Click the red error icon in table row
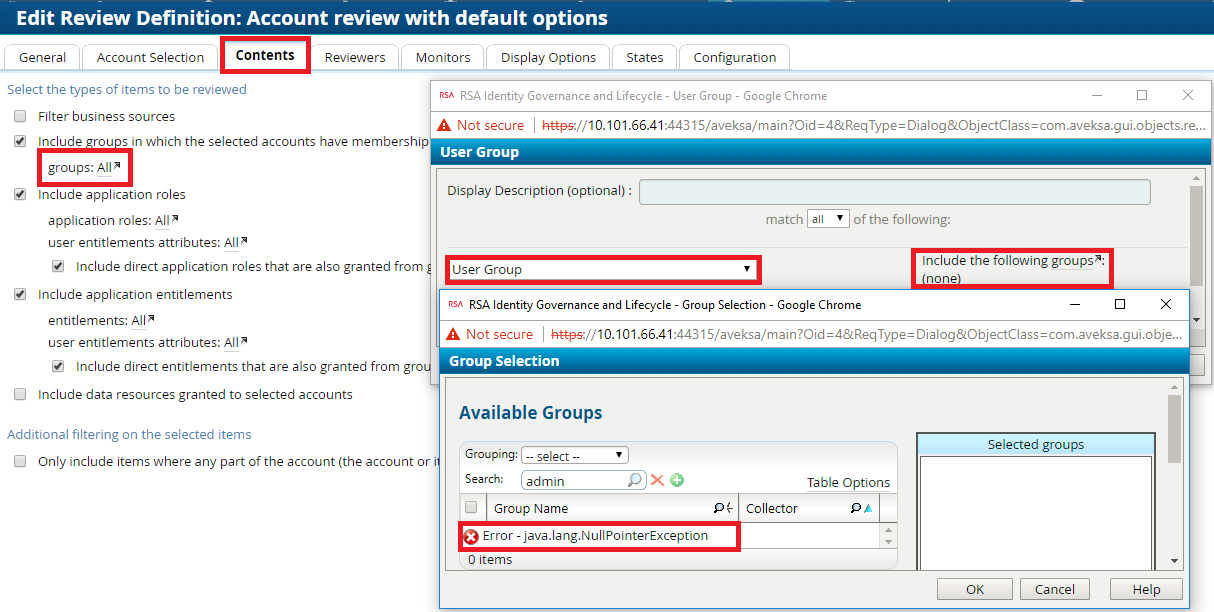The image size is (1214, 612). tap(471, 537)
